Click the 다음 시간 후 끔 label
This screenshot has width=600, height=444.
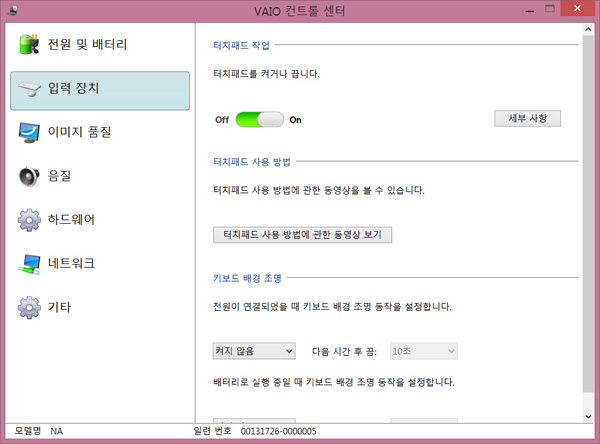[x=344, y=351]
